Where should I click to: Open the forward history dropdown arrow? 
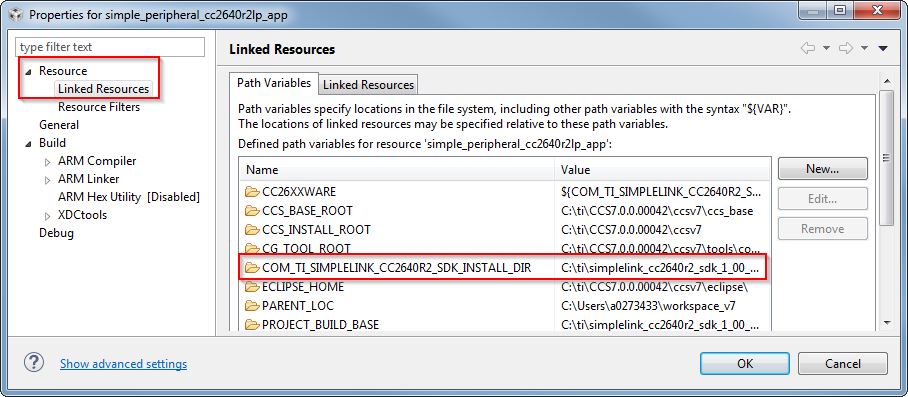click(x=865, y=48)
